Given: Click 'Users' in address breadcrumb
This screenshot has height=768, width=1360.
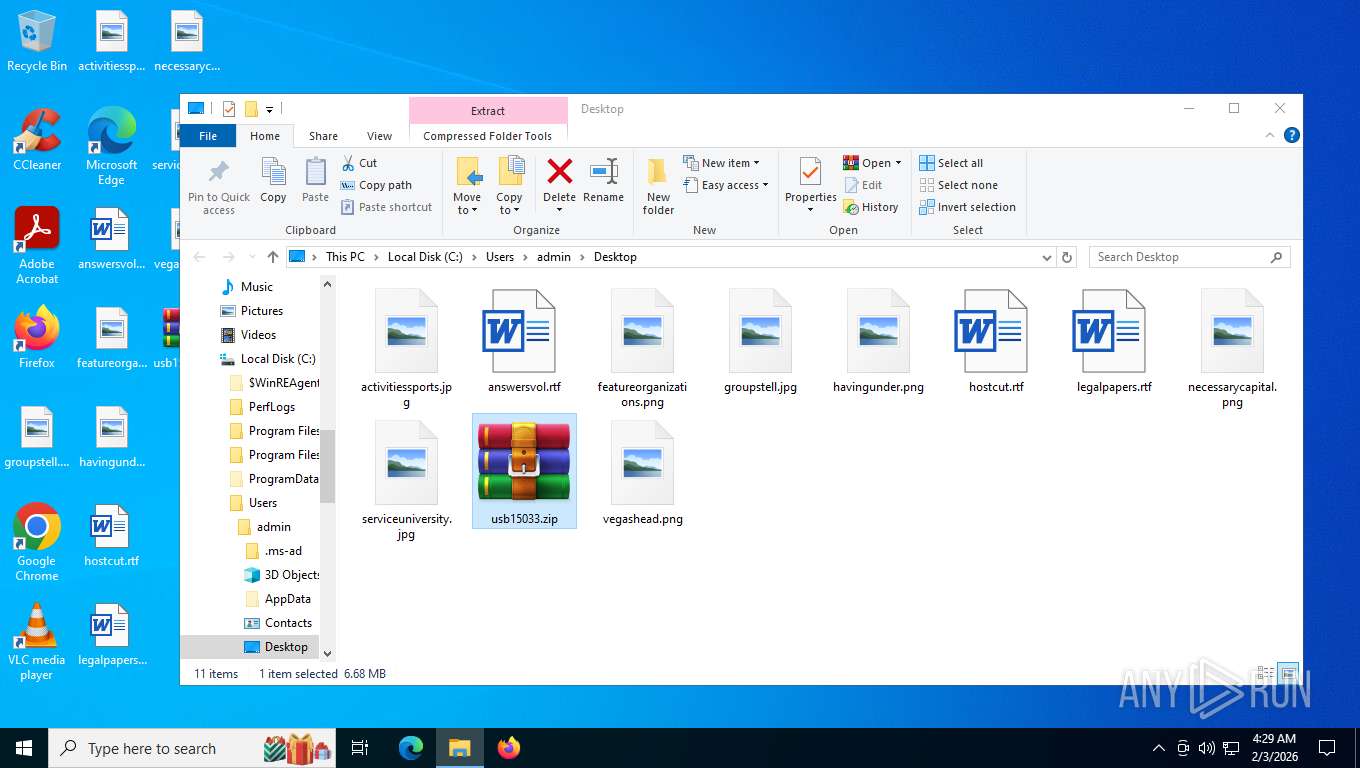Looking at the screenshot, I should click(500, 257).
